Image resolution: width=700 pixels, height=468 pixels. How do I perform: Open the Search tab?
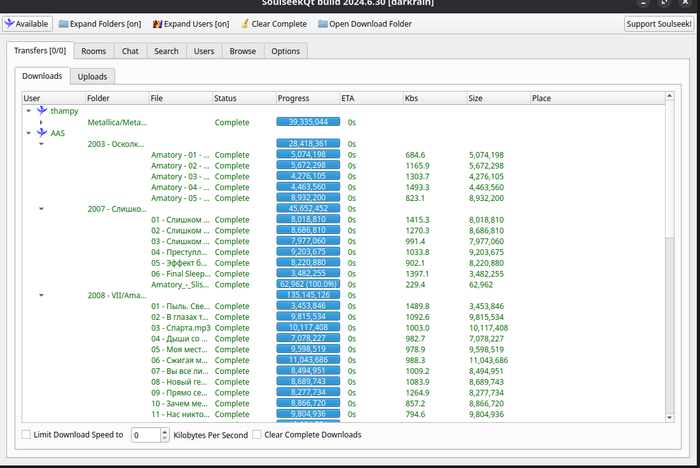[x=166, y=51]
